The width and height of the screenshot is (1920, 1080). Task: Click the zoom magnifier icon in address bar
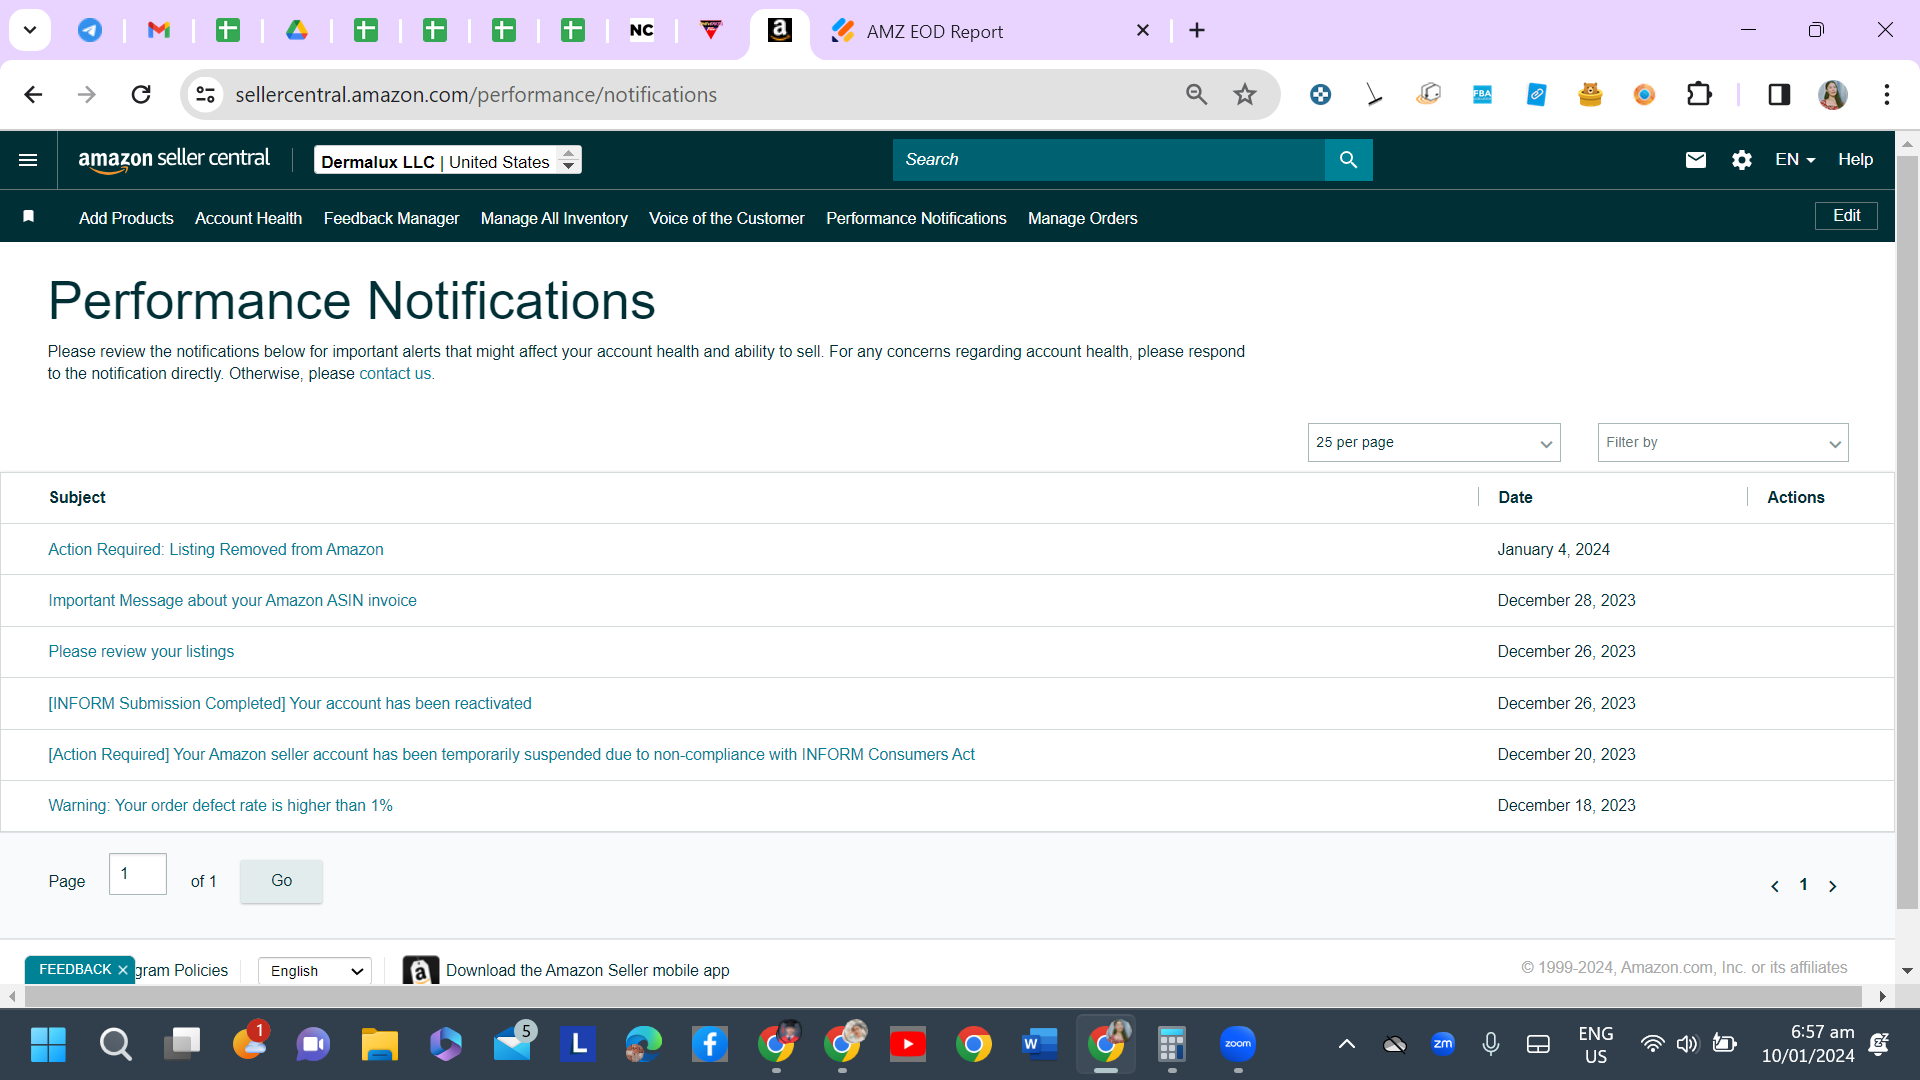[1196, 95]
